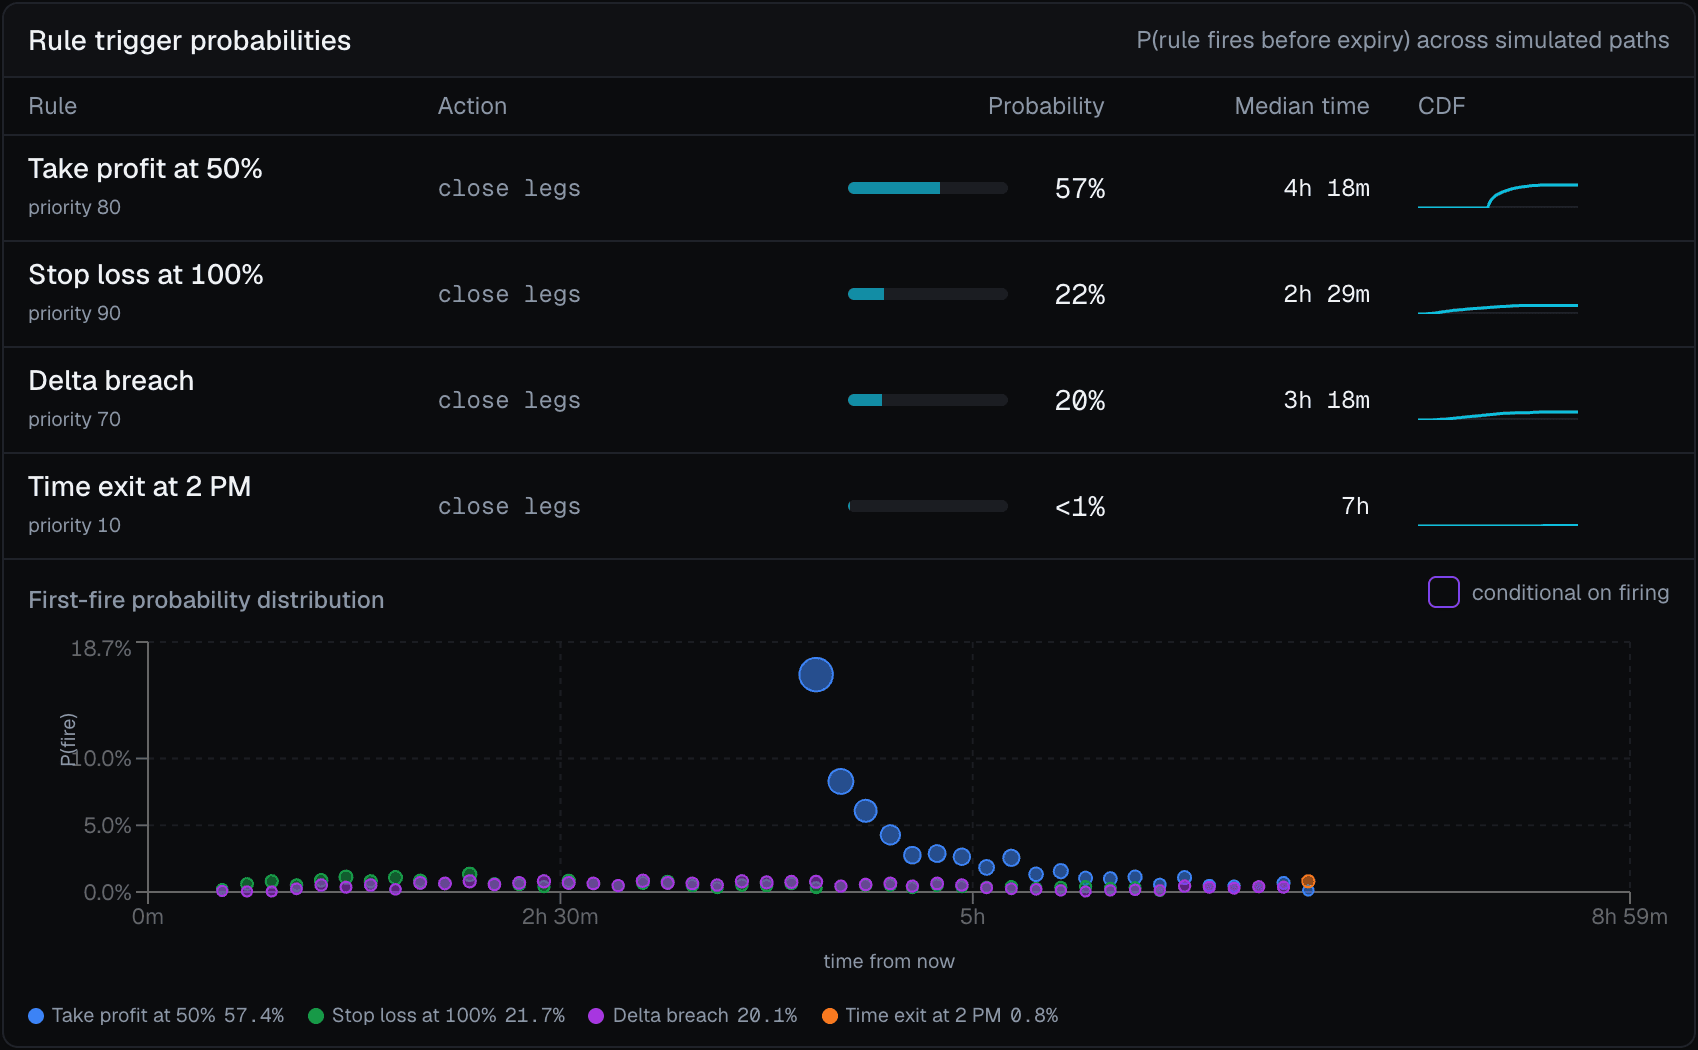Image resolution: width=1698 pixels, height=1050 pixels.
Task: Click the Time exit probability bar
Action: [x=927, y=506]
